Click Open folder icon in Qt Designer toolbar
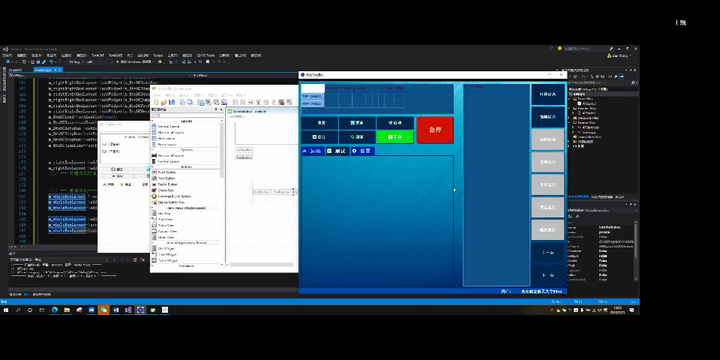Image resolution: width=720 pixels, height=360 pixels. coord(164,102)
